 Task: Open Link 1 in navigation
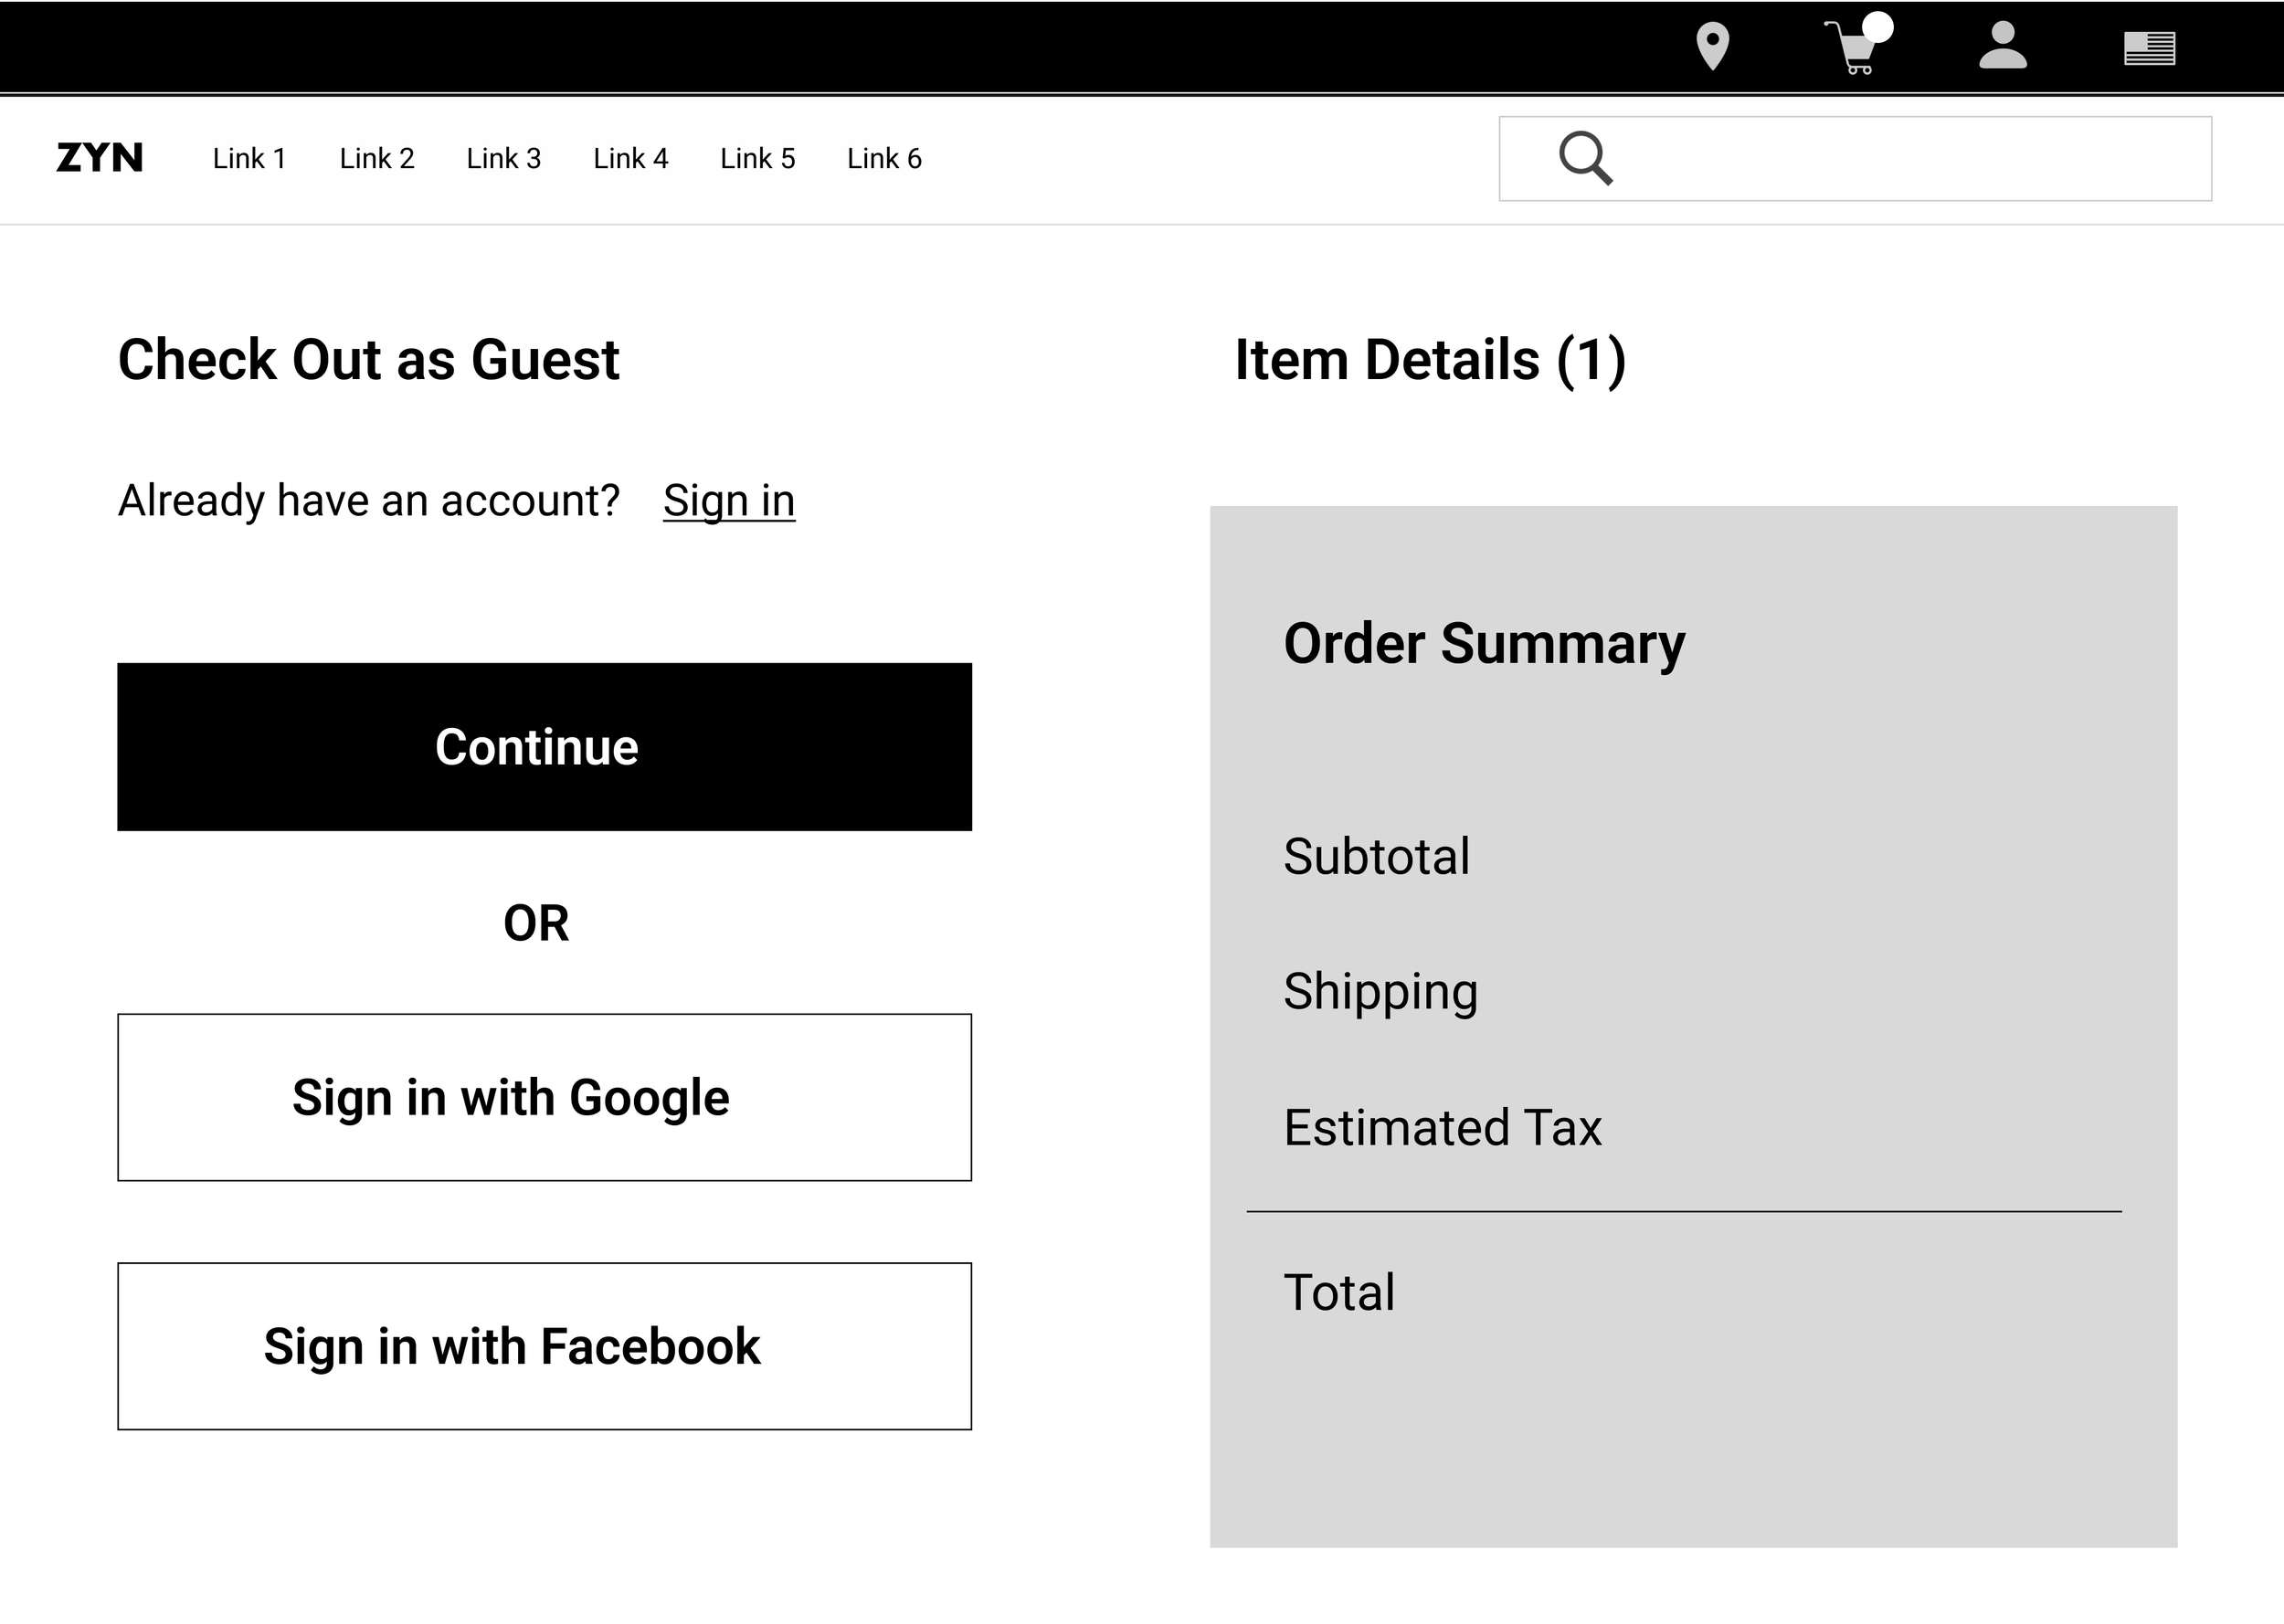tap(249, 158)
